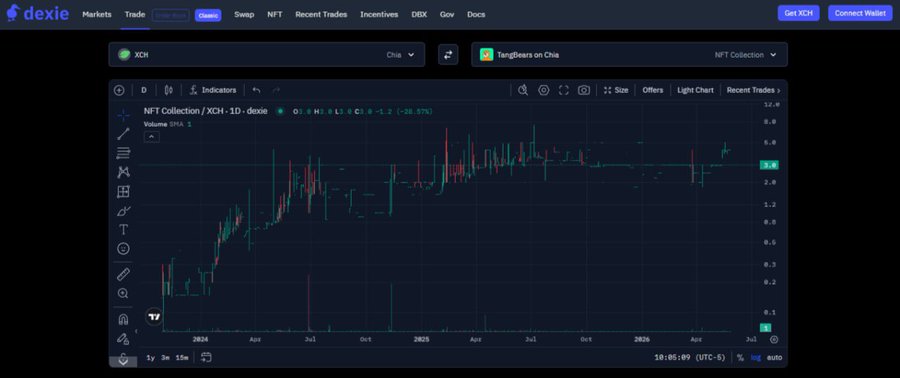
Task: Click the dexie logo
Action: coord(37,13)
